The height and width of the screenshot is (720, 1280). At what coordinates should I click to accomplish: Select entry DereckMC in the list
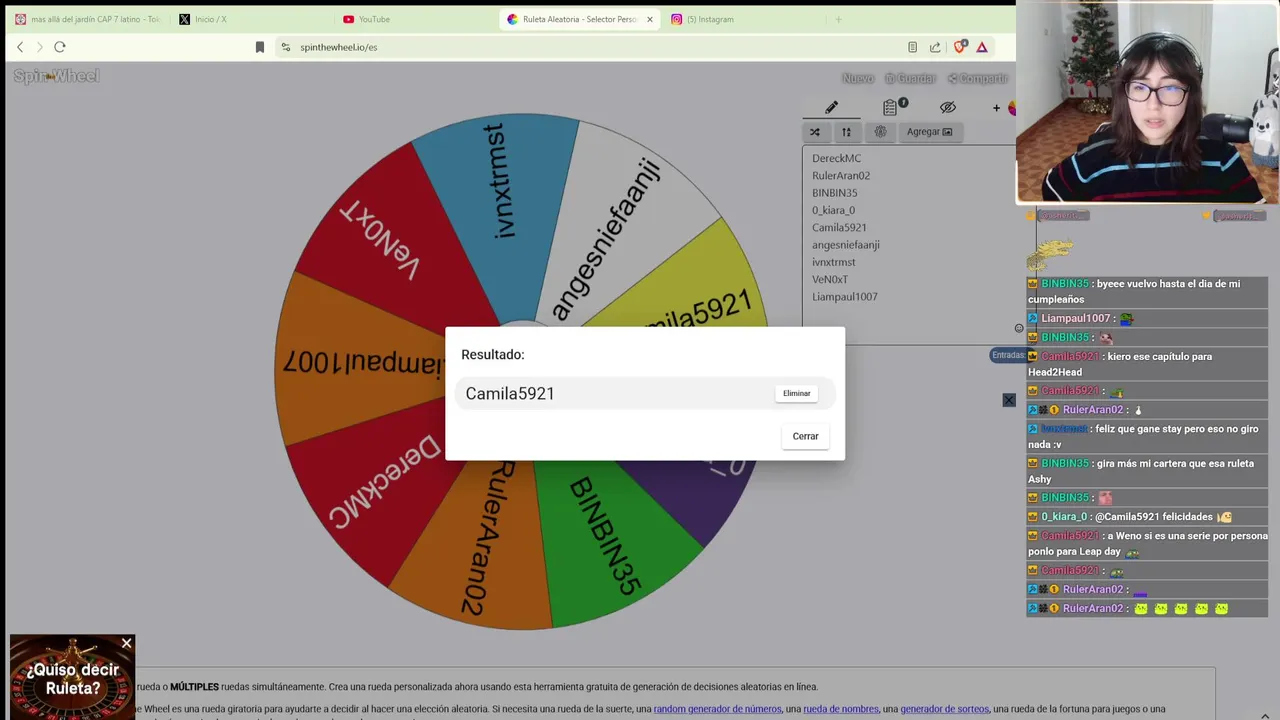pos(836,158)
